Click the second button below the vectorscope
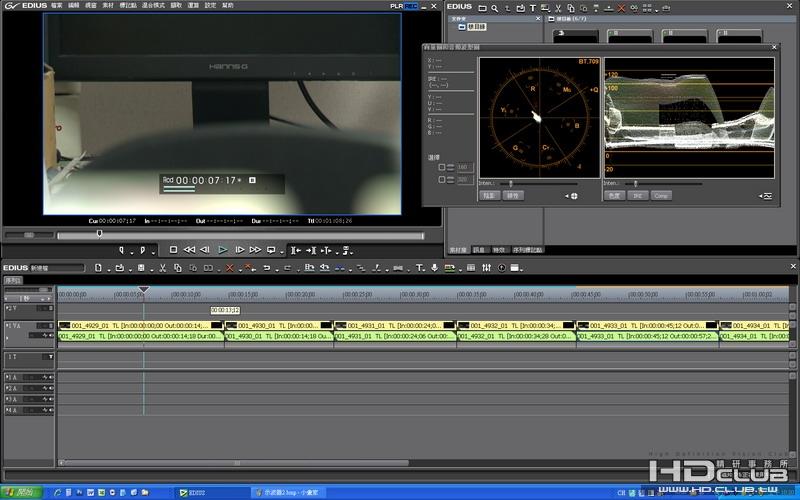 click(513, 195)
